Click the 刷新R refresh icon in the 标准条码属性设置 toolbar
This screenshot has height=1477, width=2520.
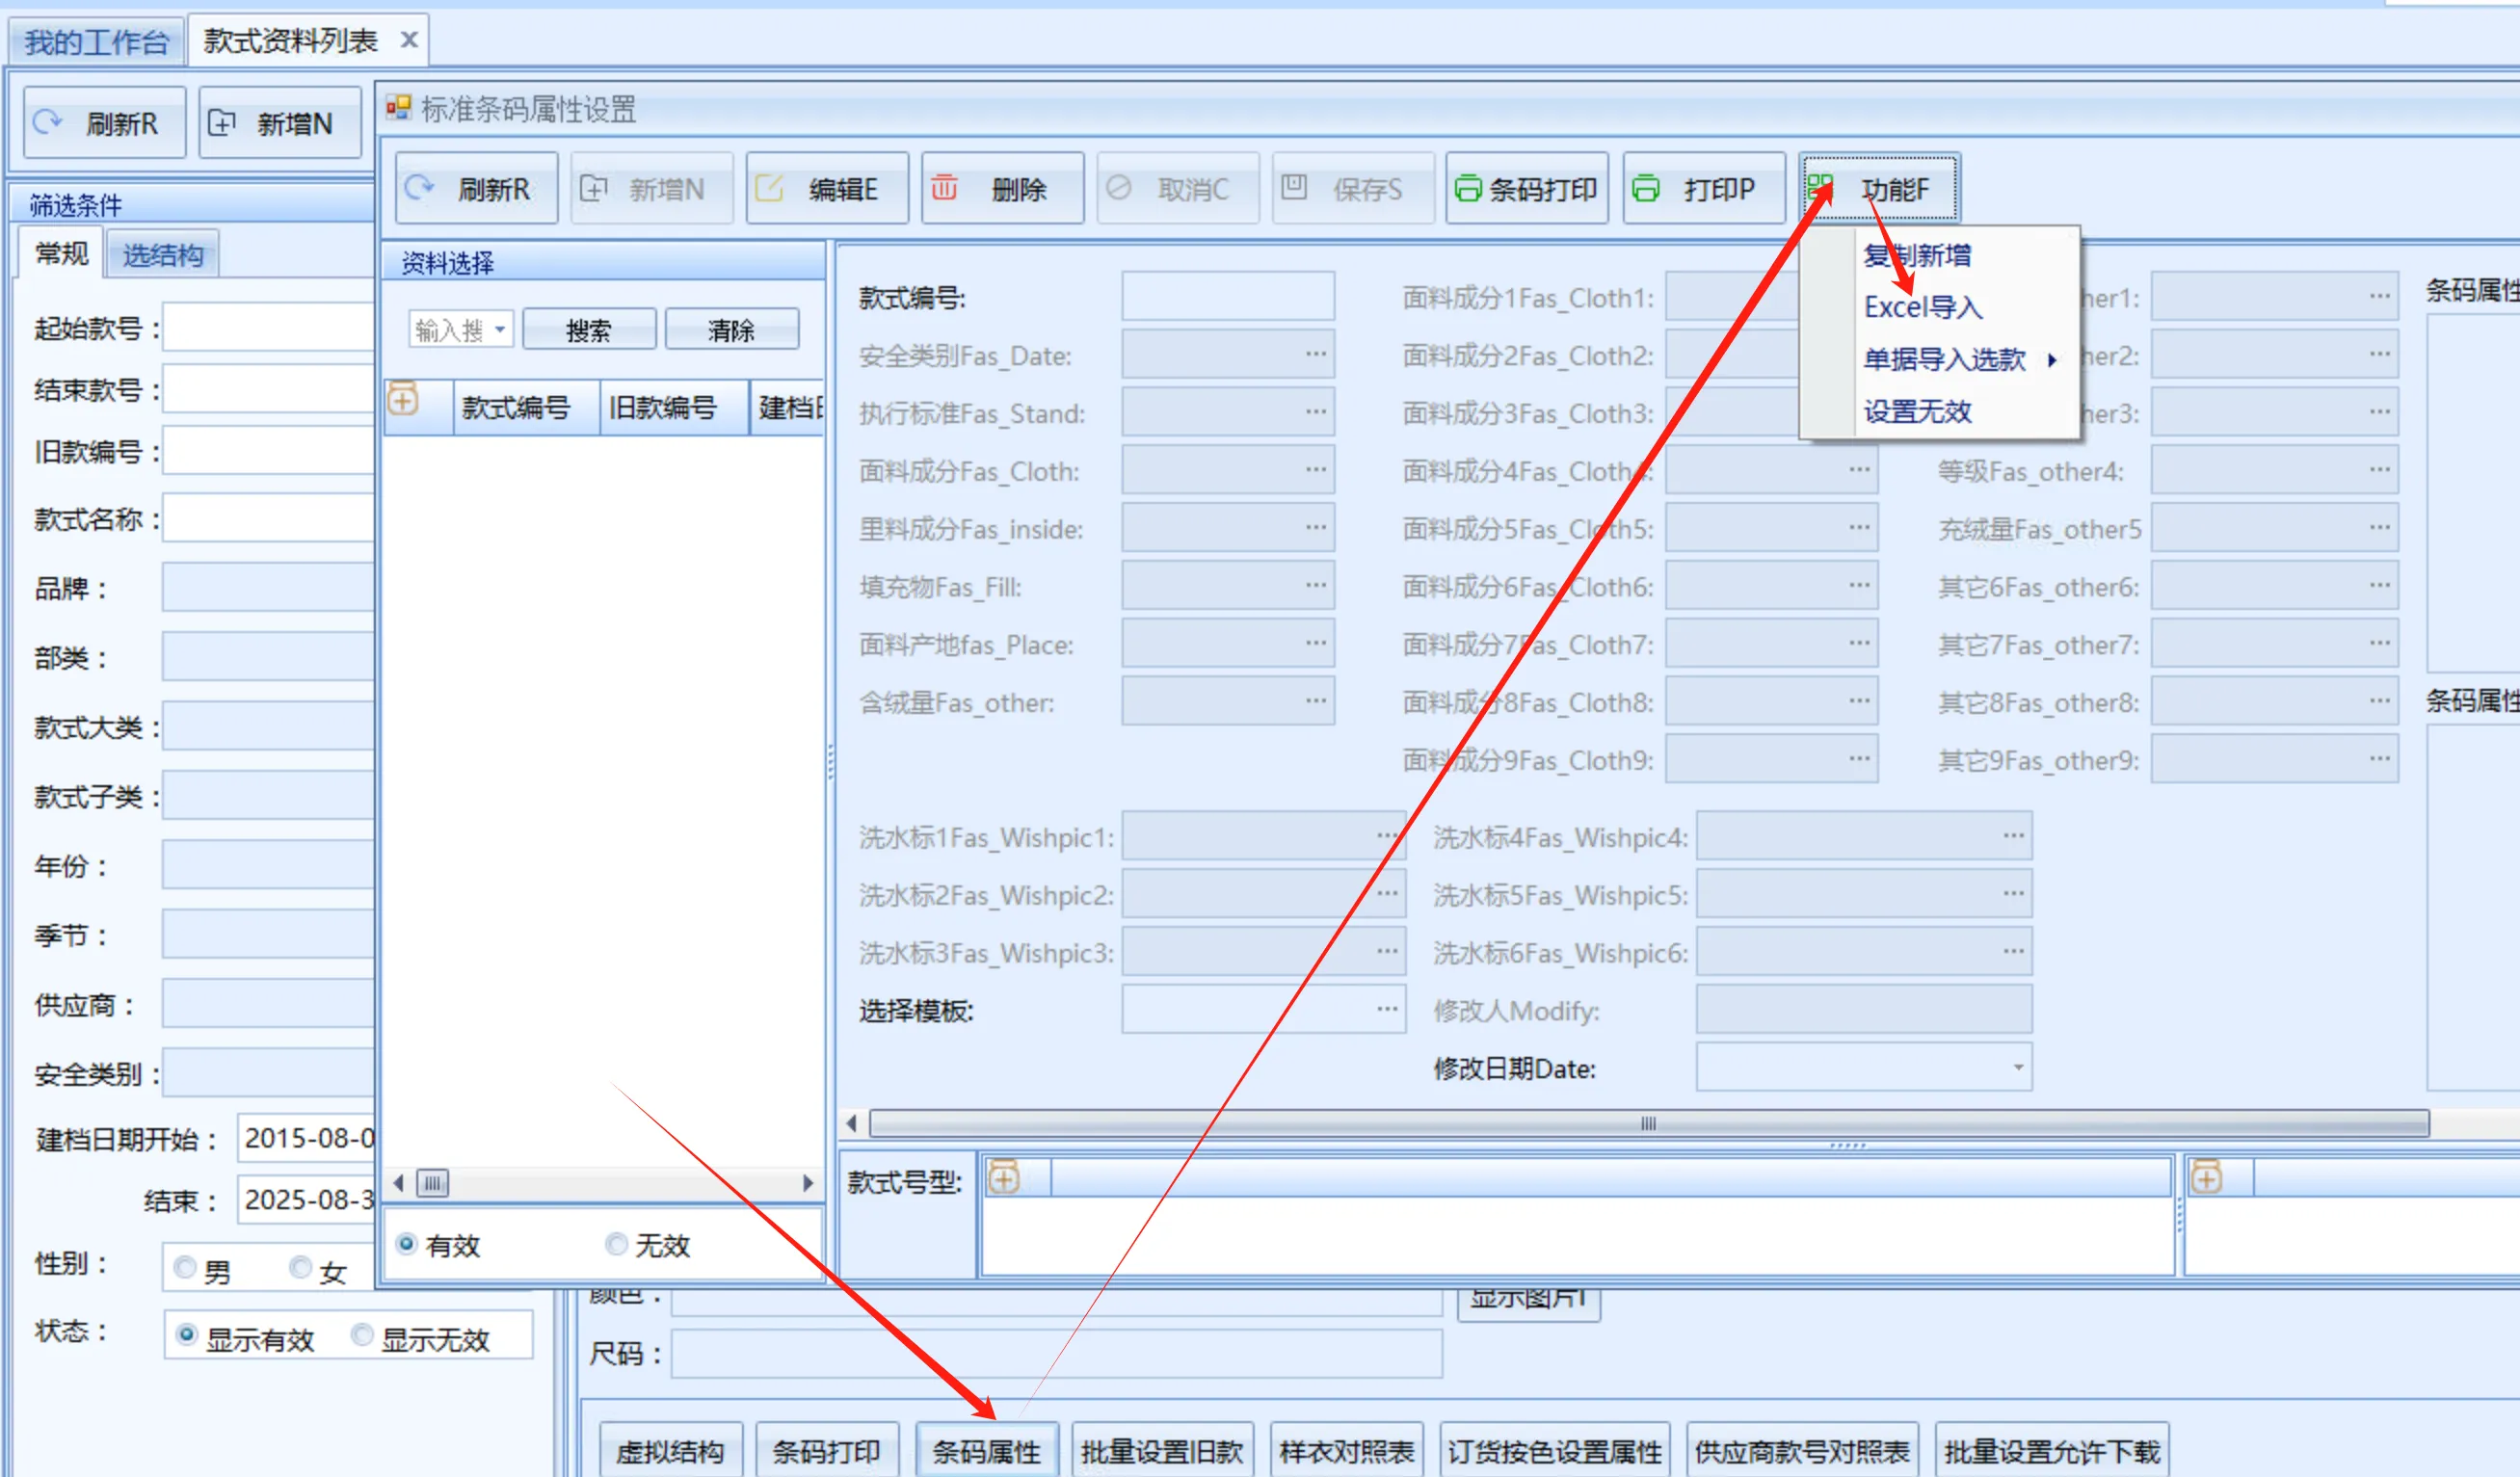419,187
